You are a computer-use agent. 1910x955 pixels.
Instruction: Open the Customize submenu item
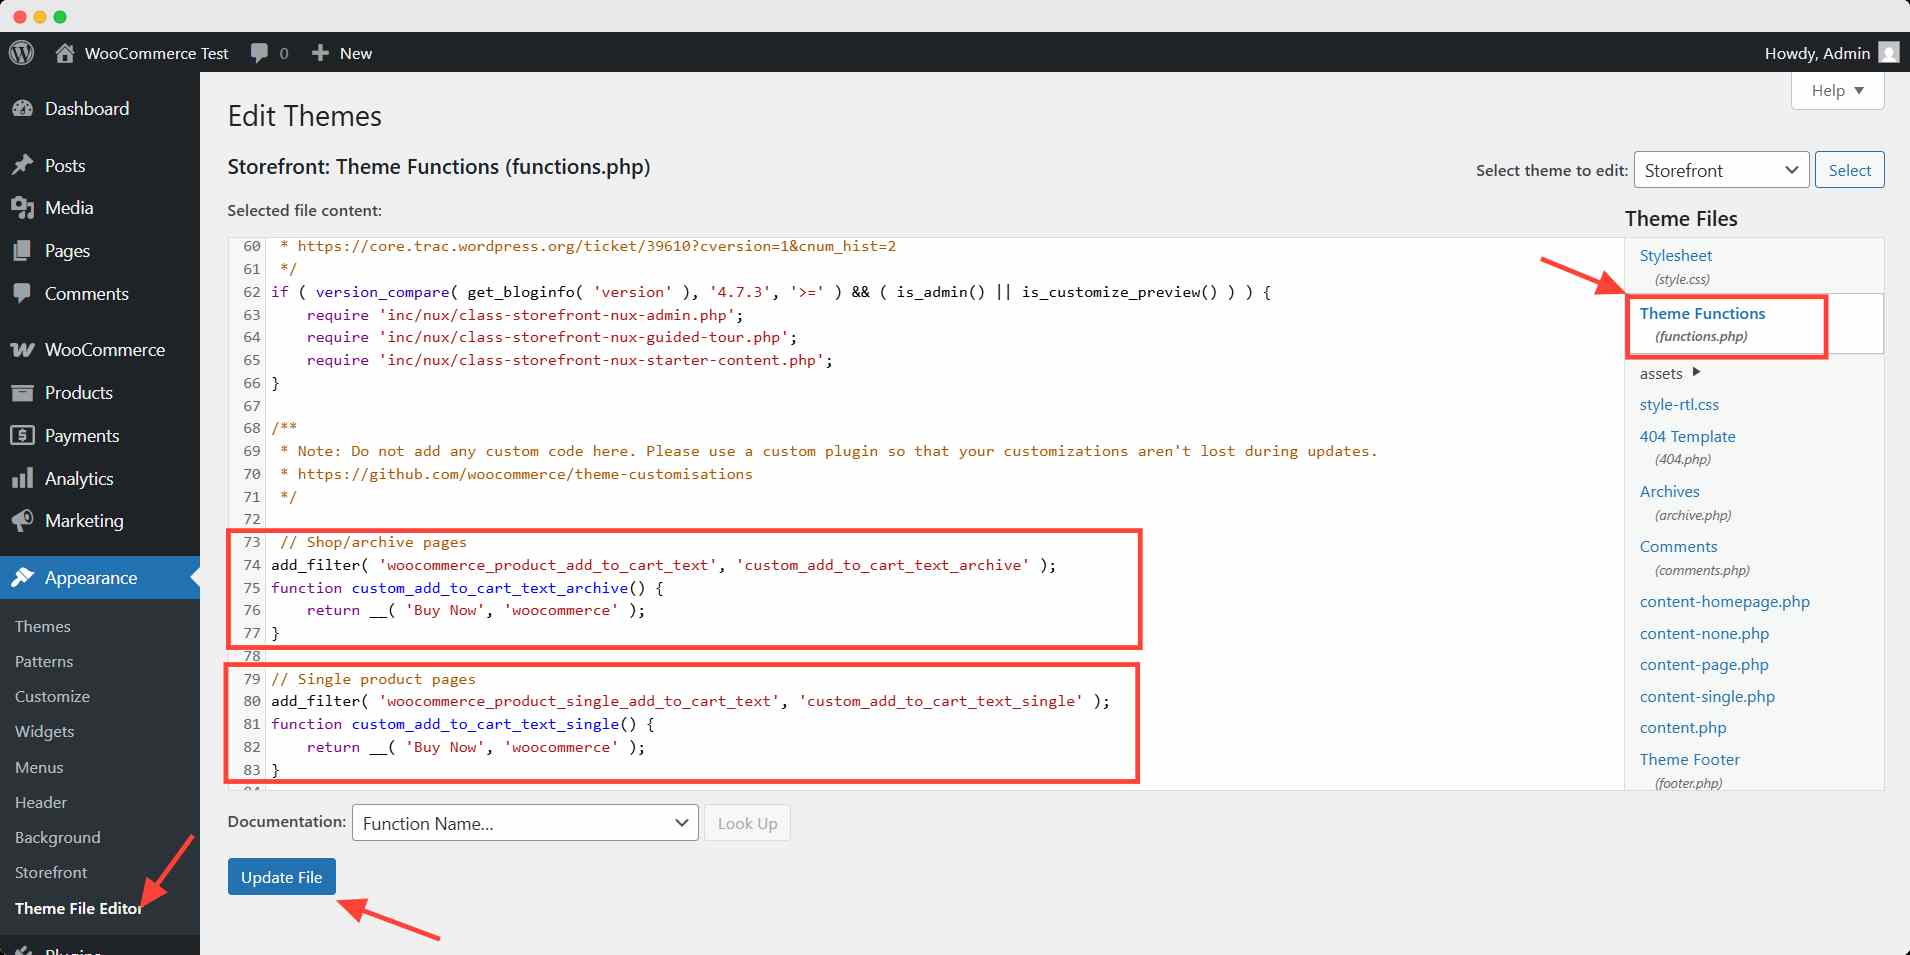click(52, 696)
